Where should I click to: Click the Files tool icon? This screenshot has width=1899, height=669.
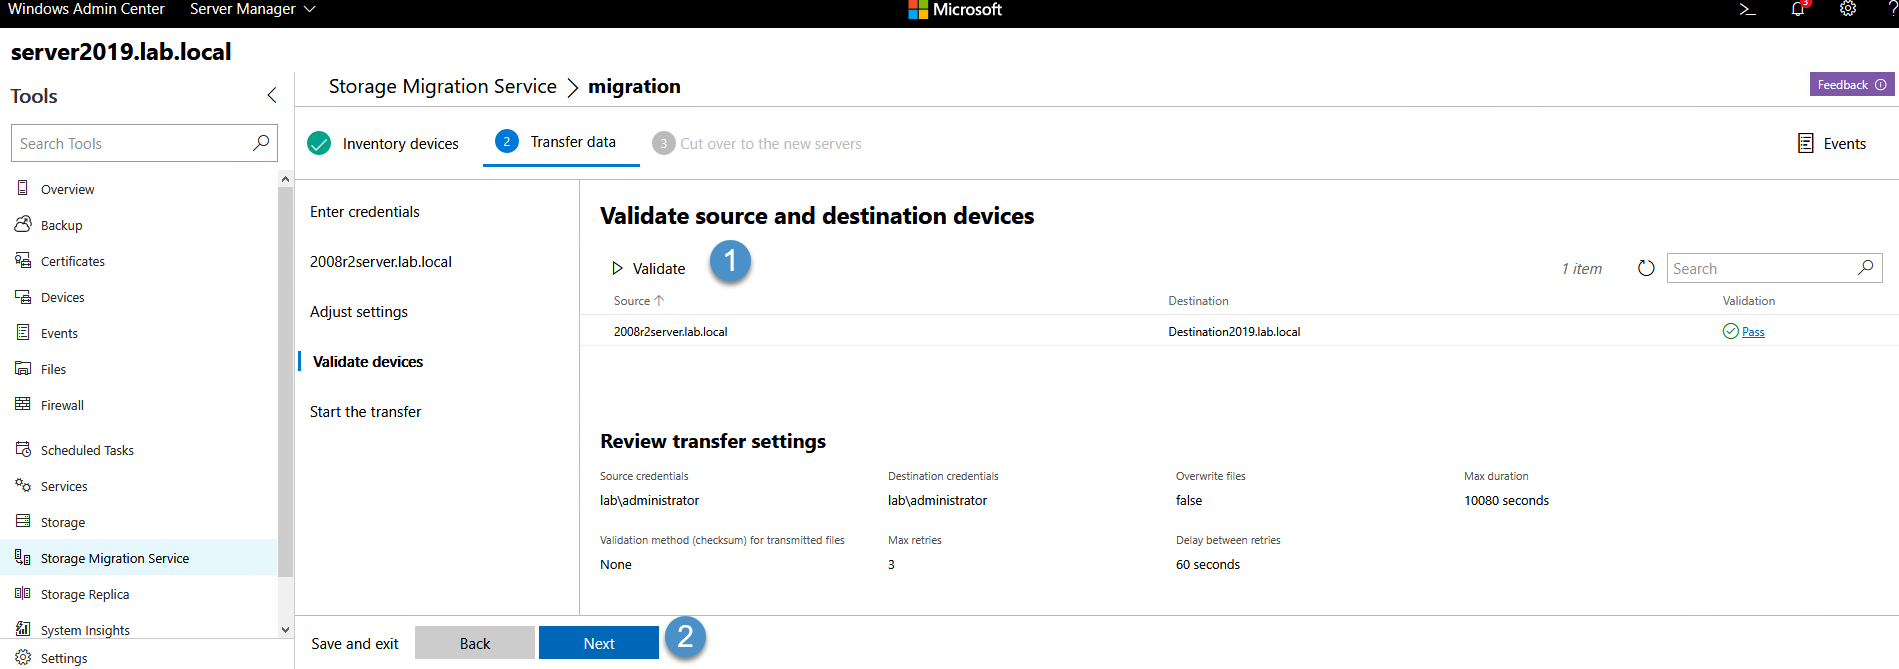tap(23, 368)
